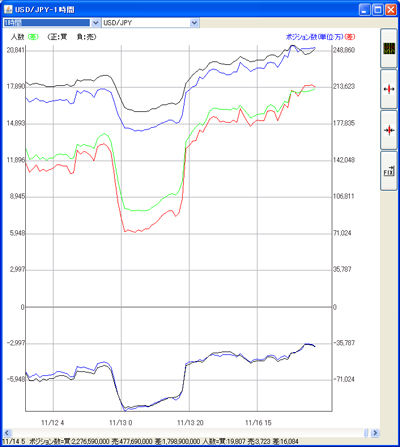The height and width of the screenshot is (447, 400).
Task: Click the 5,948 left axis label
Action: [x=17, y=233]
